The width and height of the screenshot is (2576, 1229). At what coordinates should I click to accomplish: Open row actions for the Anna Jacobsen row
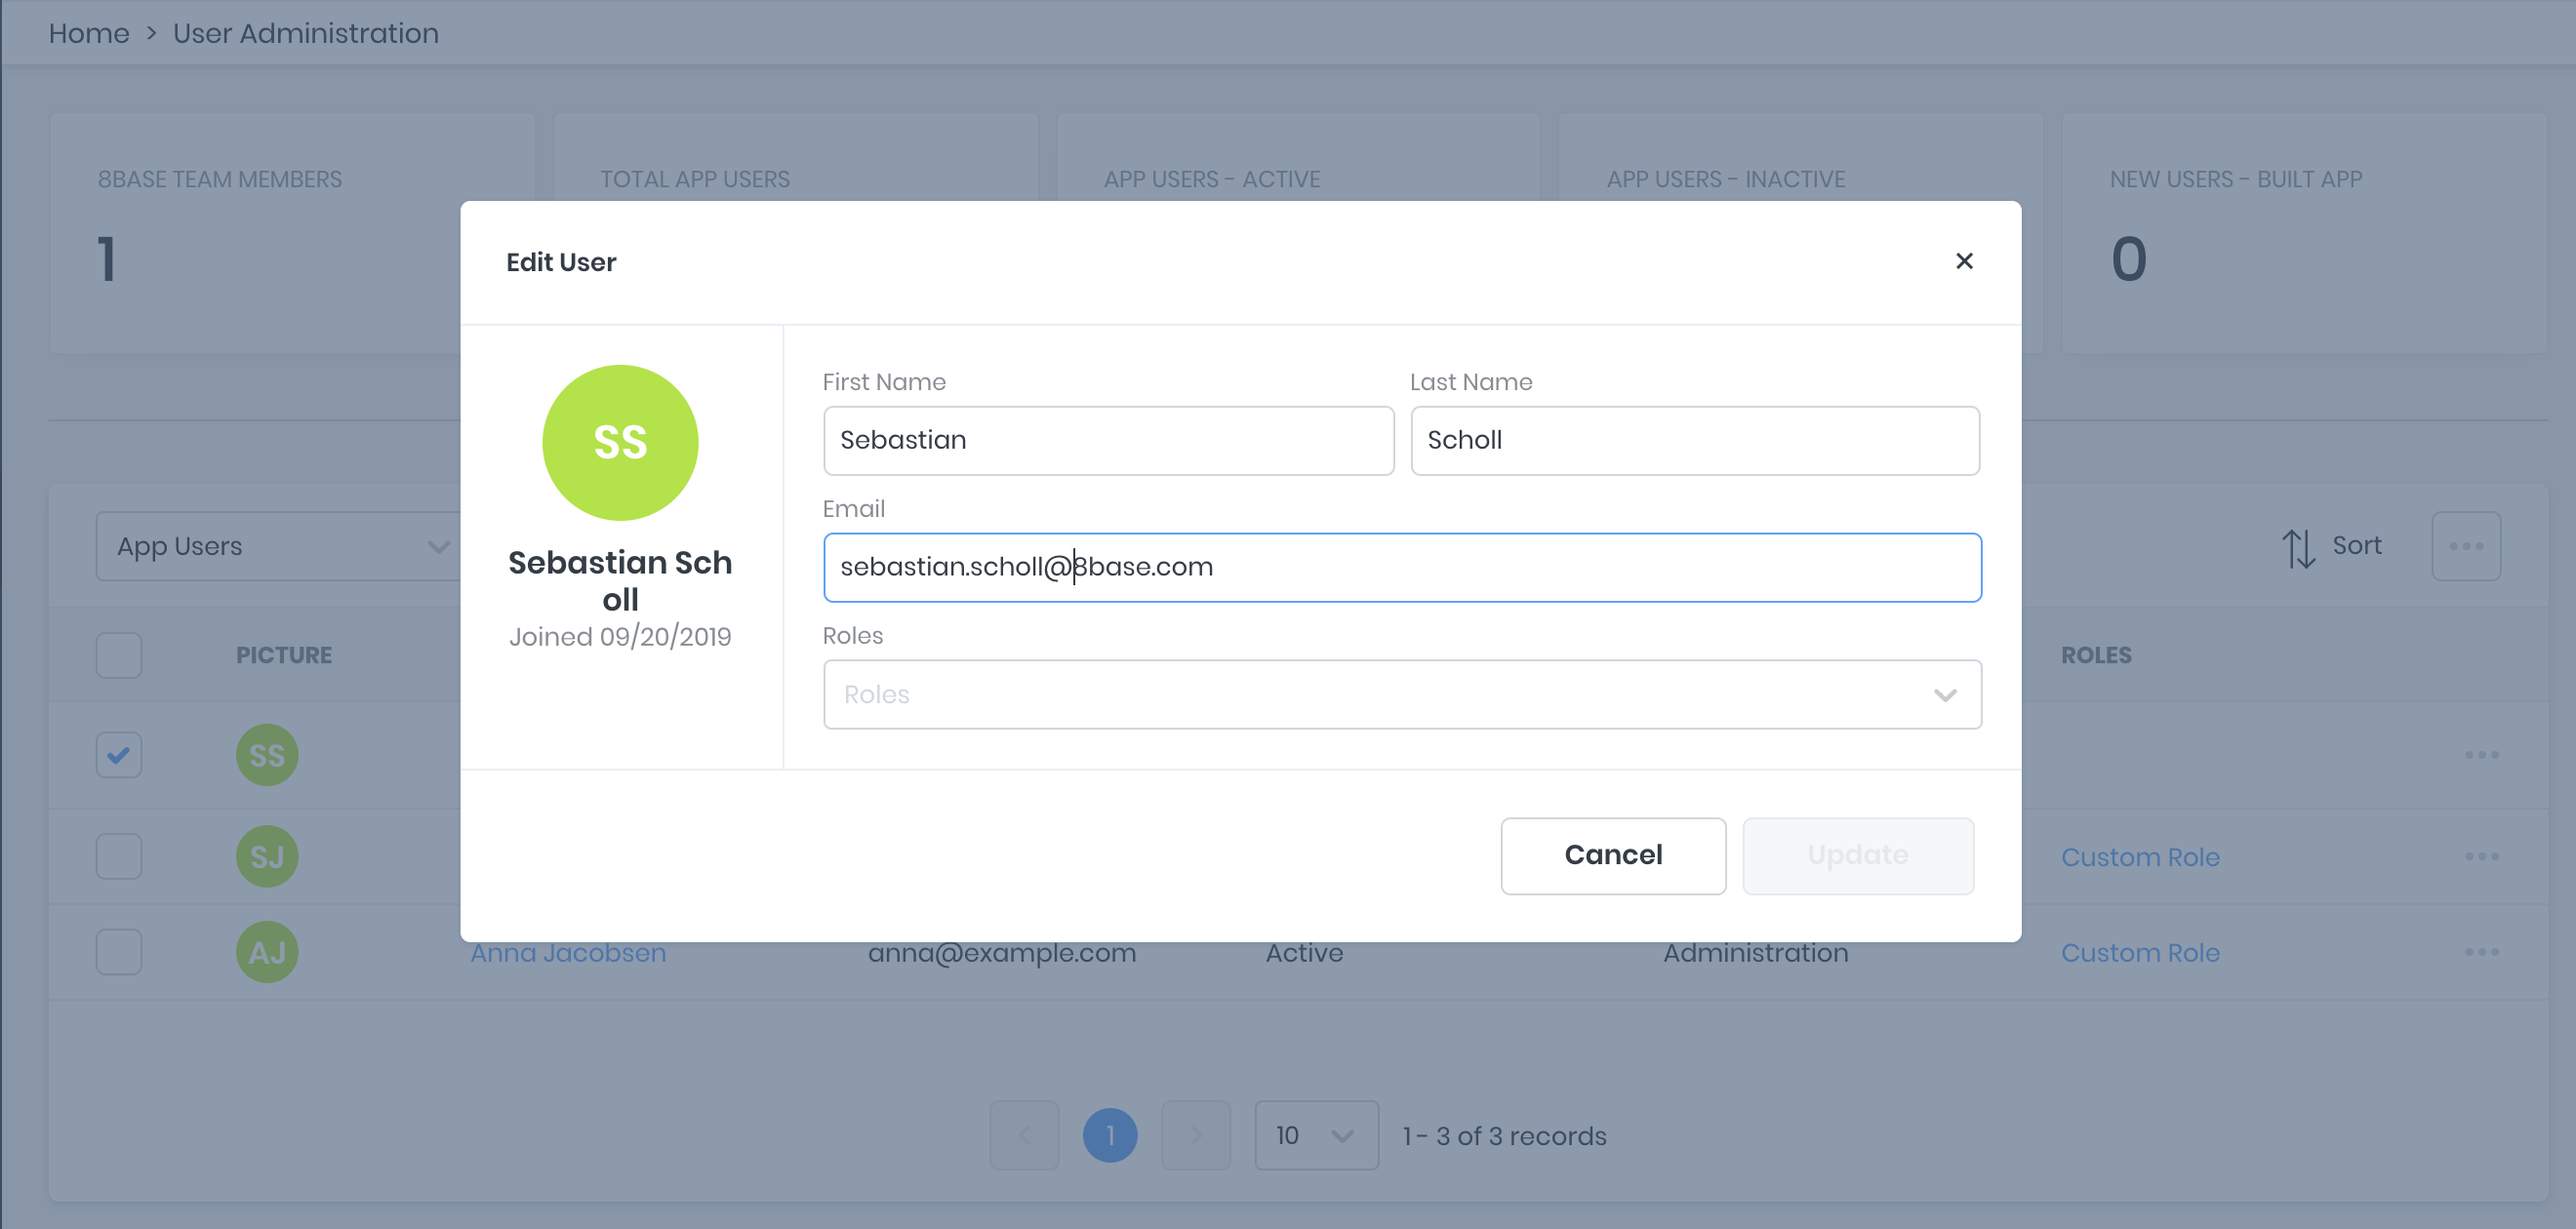click(2481, 952)
